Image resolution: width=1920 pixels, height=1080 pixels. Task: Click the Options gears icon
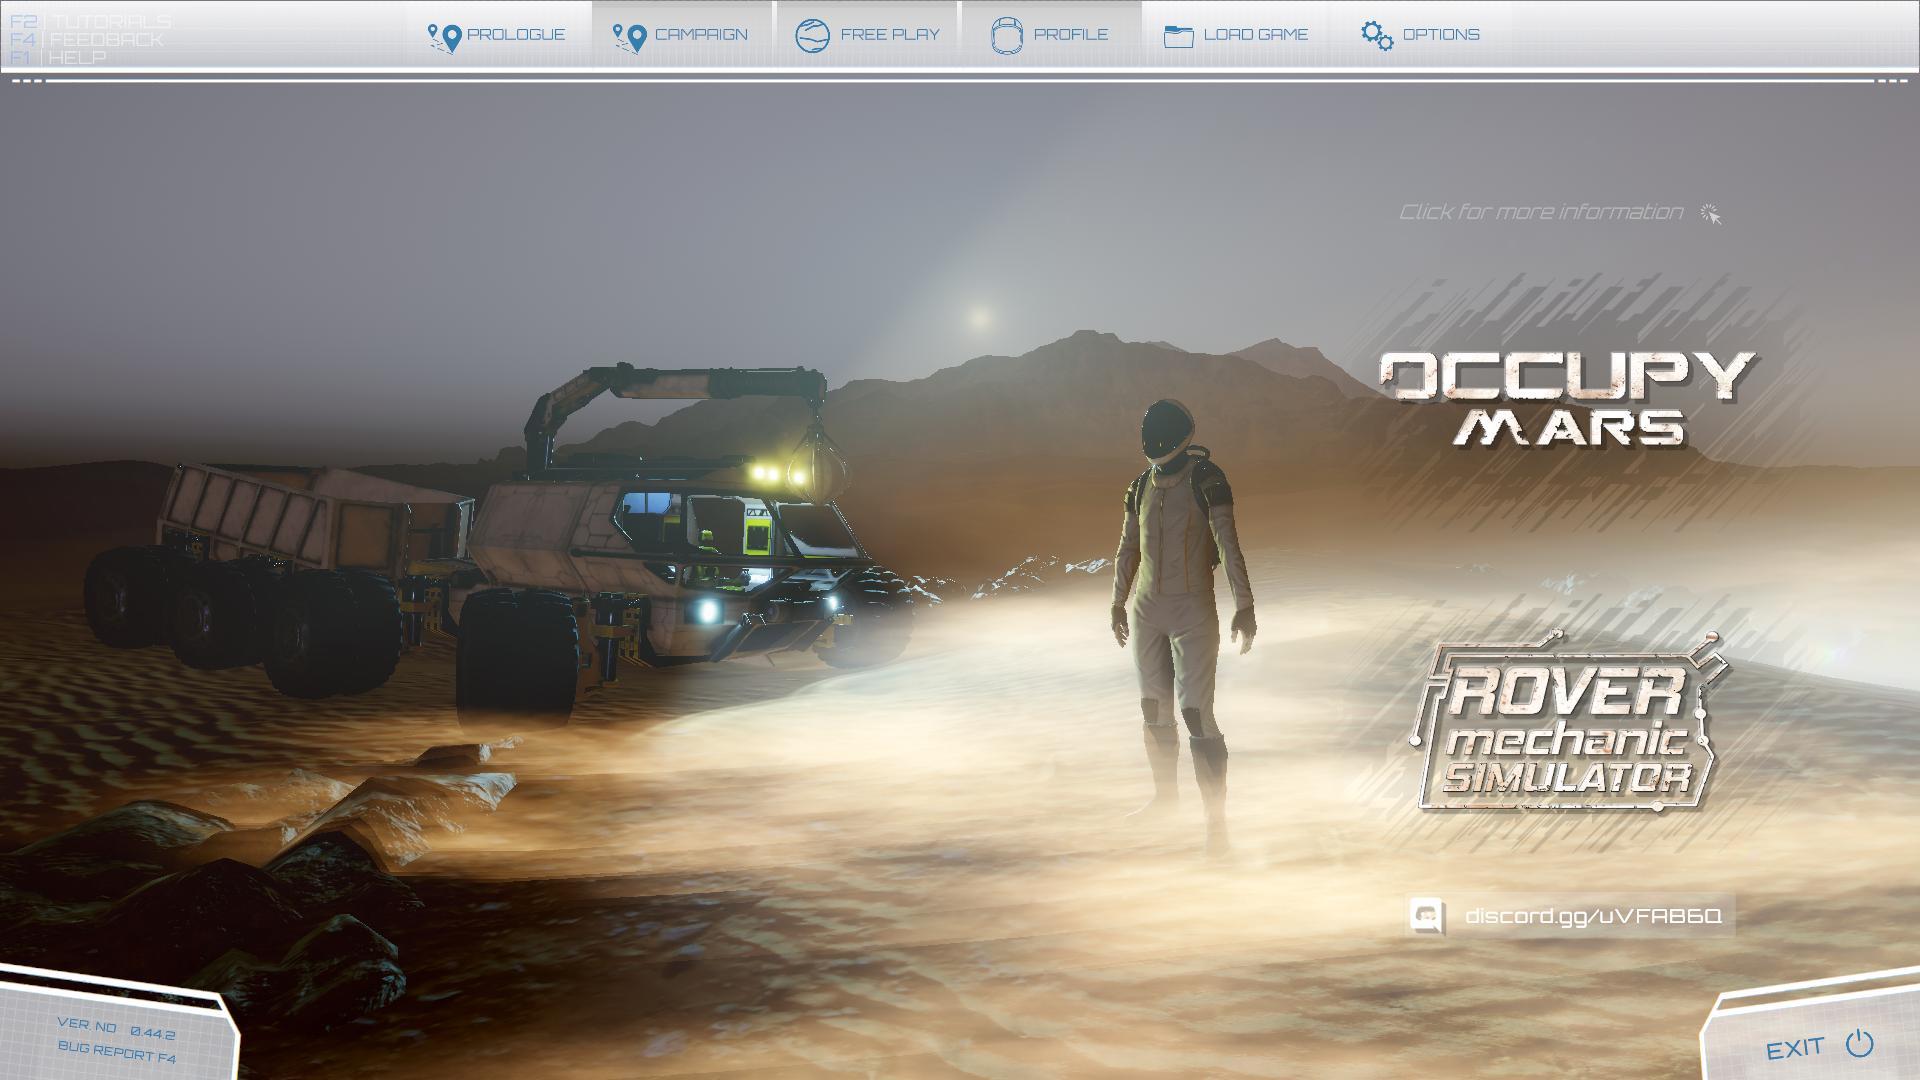[1377, 35]
